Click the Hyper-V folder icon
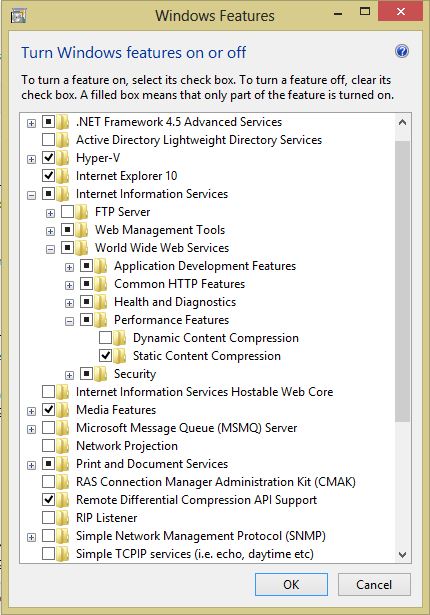This screenshot has width=430, height=615. point(62,158)
